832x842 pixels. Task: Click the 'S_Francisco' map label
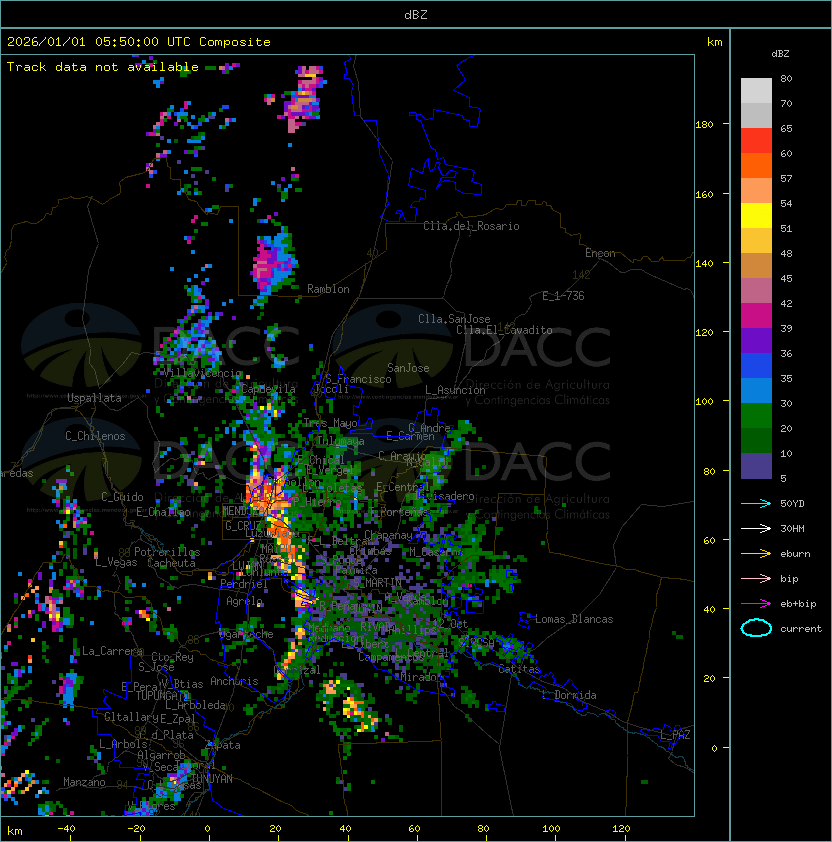click(358, 379)
